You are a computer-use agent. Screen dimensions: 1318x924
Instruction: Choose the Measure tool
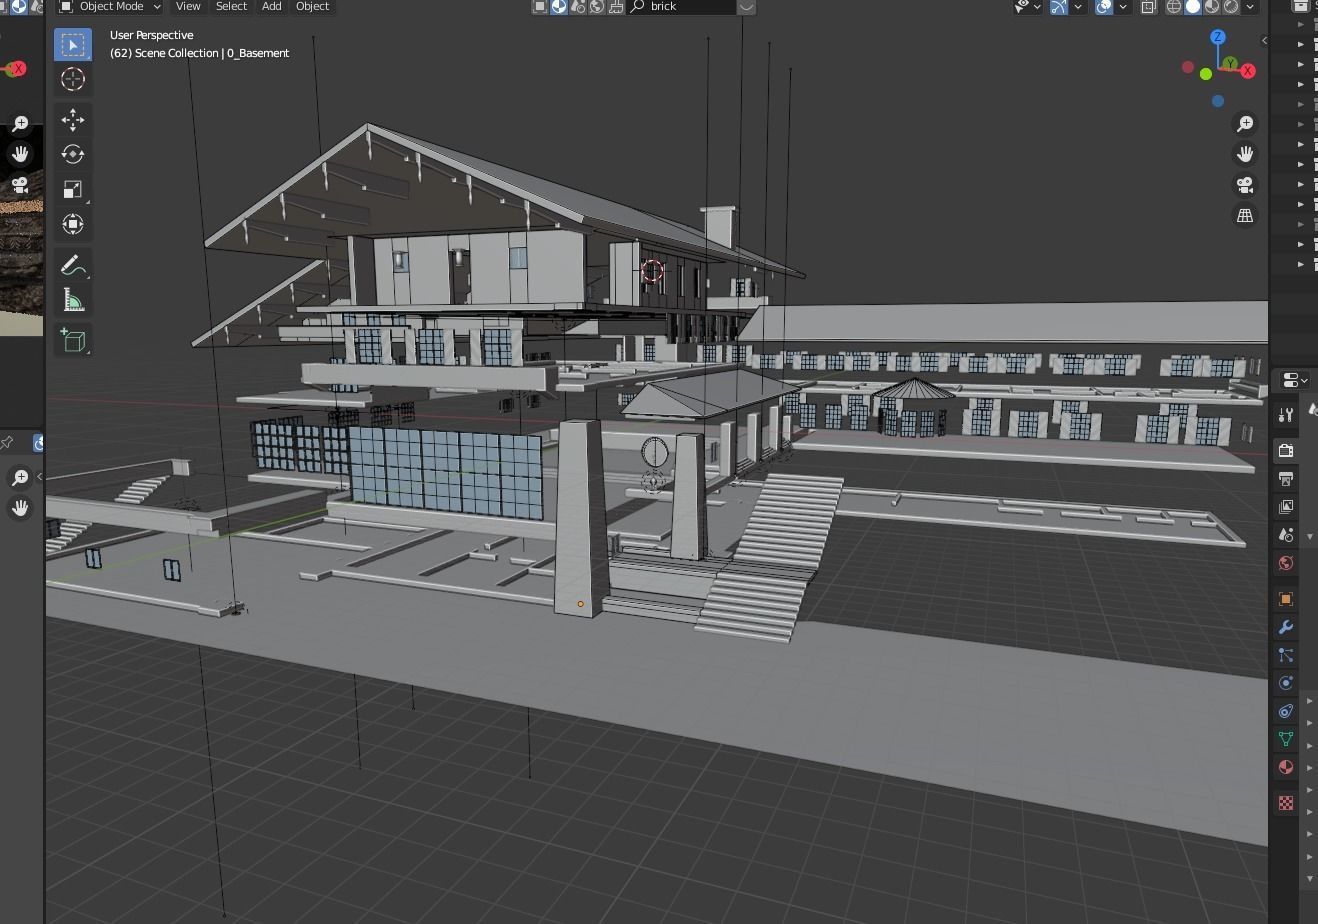pos(73,300)
